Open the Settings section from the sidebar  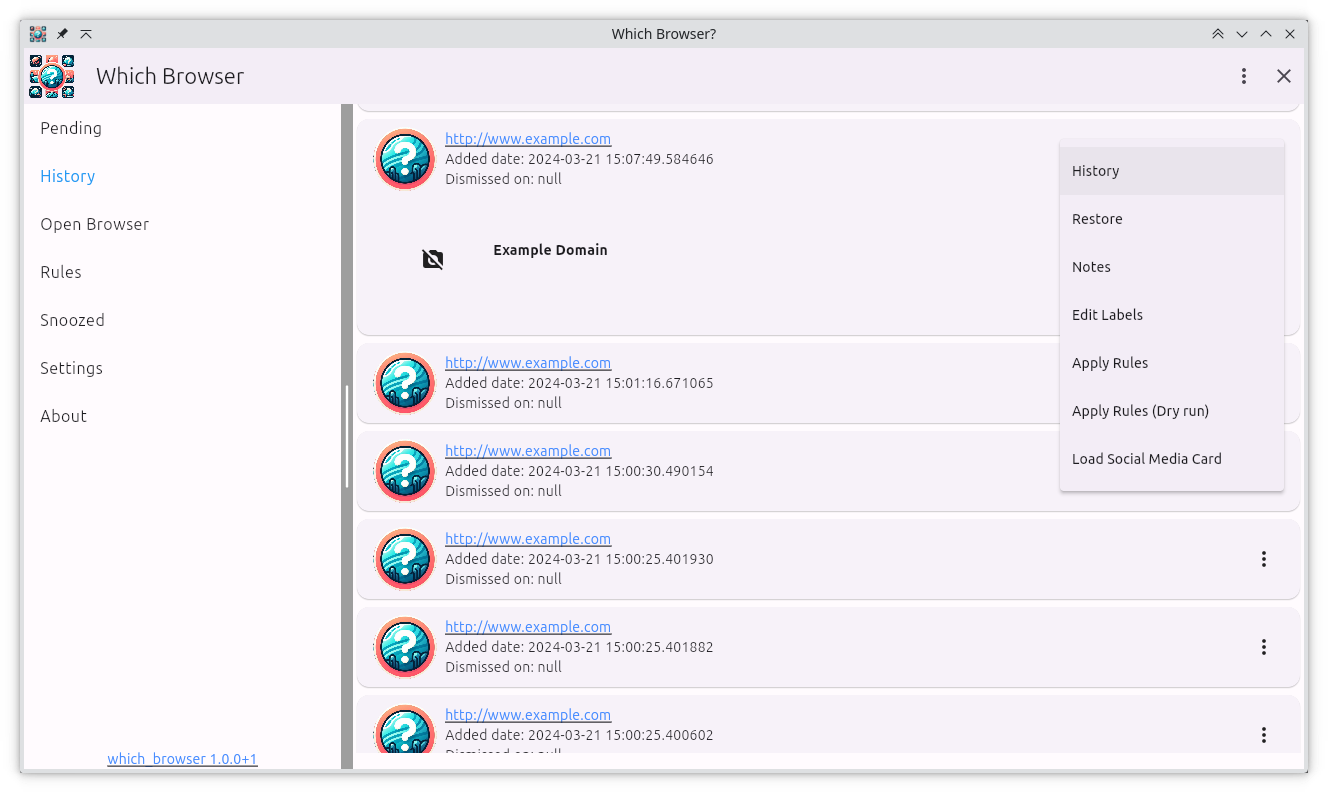click(71, 368)
